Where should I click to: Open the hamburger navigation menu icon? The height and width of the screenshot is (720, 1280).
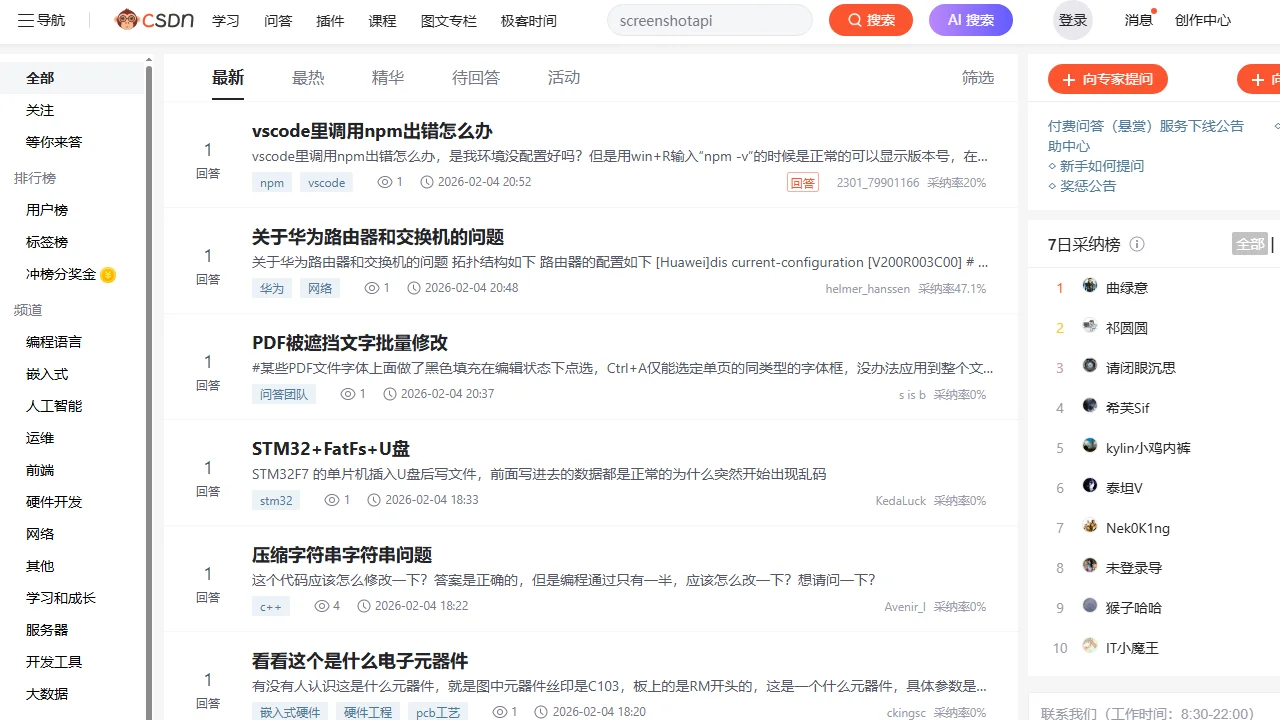(25, 20)
